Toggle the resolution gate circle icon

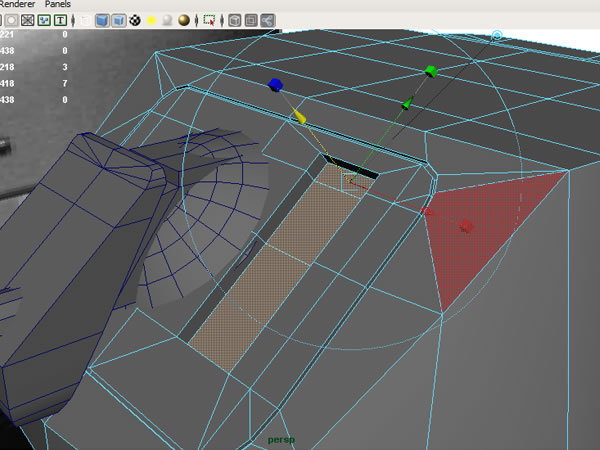pyautogui.click(x=11, y=20)
